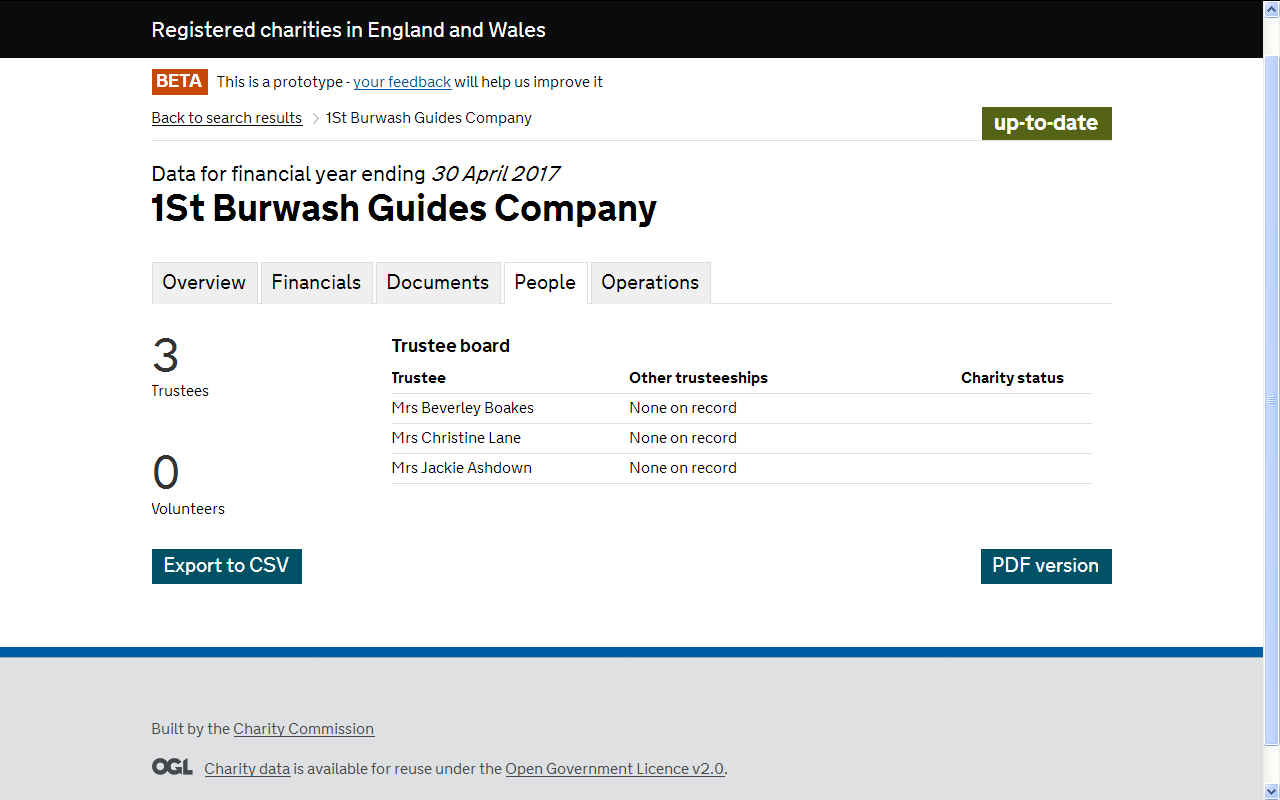Open the Overview tab
Screen dimensions: 1280x800
point(204,283)
